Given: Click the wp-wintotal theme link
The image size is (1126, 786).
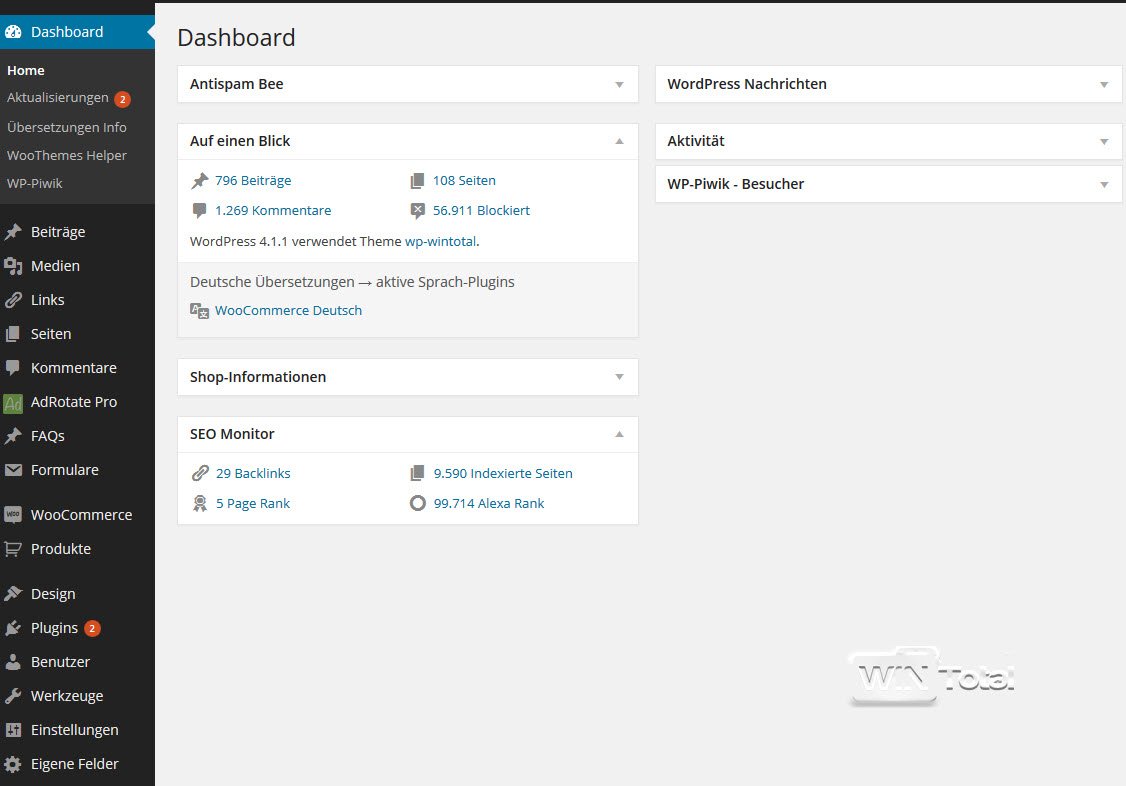Looking at the screenshot, I should pos(440,241).
